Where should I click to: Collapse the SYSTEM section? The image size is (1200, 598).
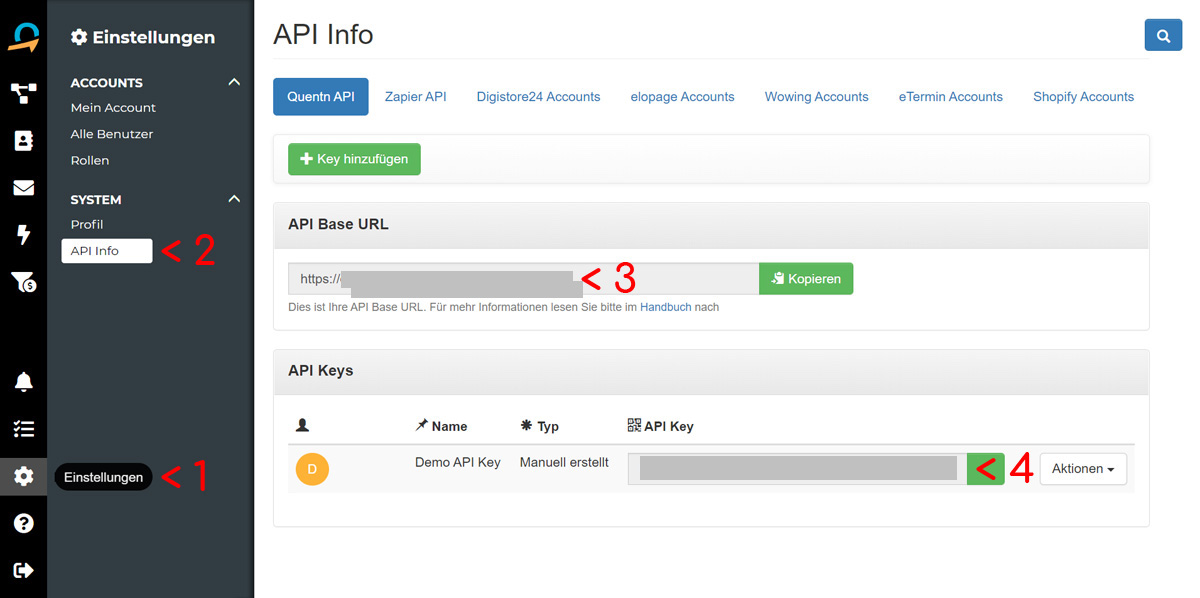(233, 198)
